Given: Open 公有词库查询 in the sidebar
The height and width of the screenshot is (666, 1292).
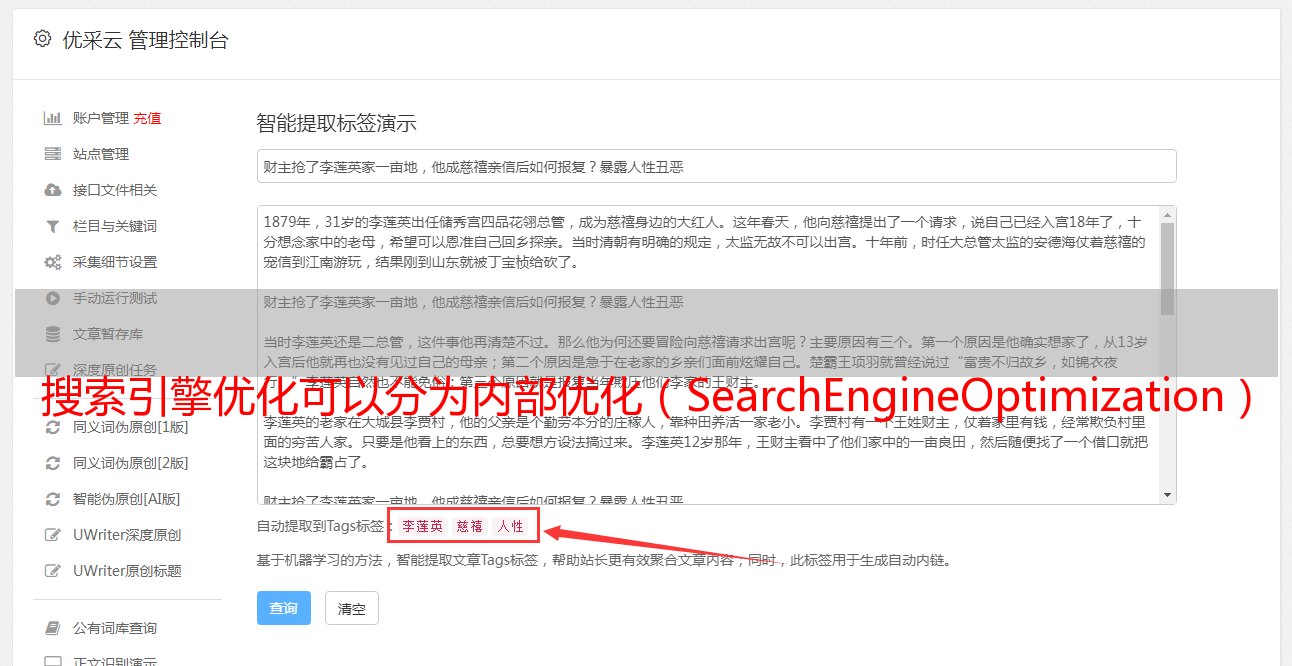Looking at the screenshot, I should (x=115, y=628).
